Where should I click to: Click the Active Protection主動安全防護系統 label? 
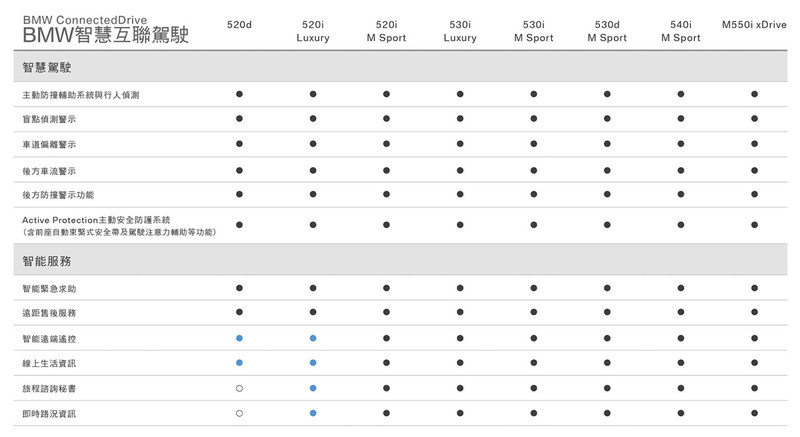pyautogui.click(x=96, y=220)
